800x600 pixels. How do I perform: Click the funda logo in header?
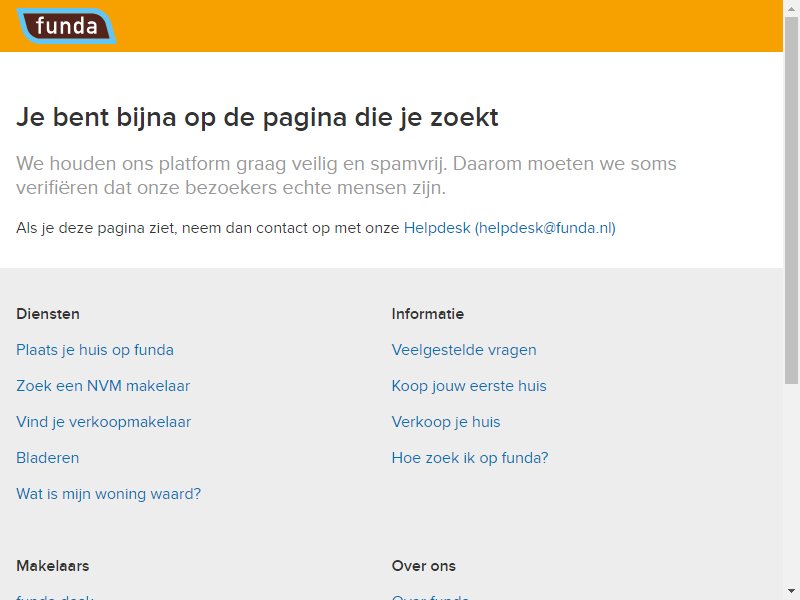click(66, 26)
